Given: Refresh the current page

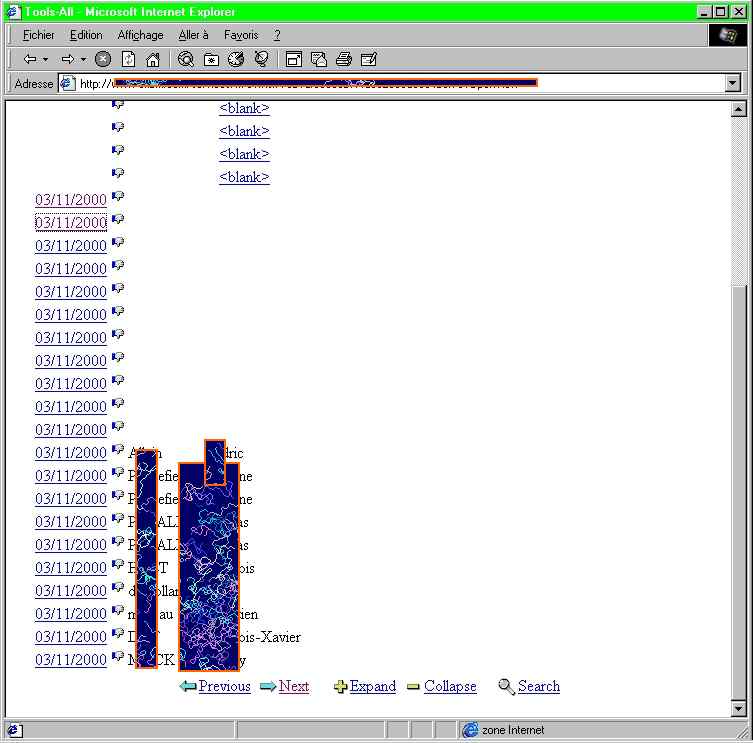Looking at the screenshot, I should (x=128, y=60).
